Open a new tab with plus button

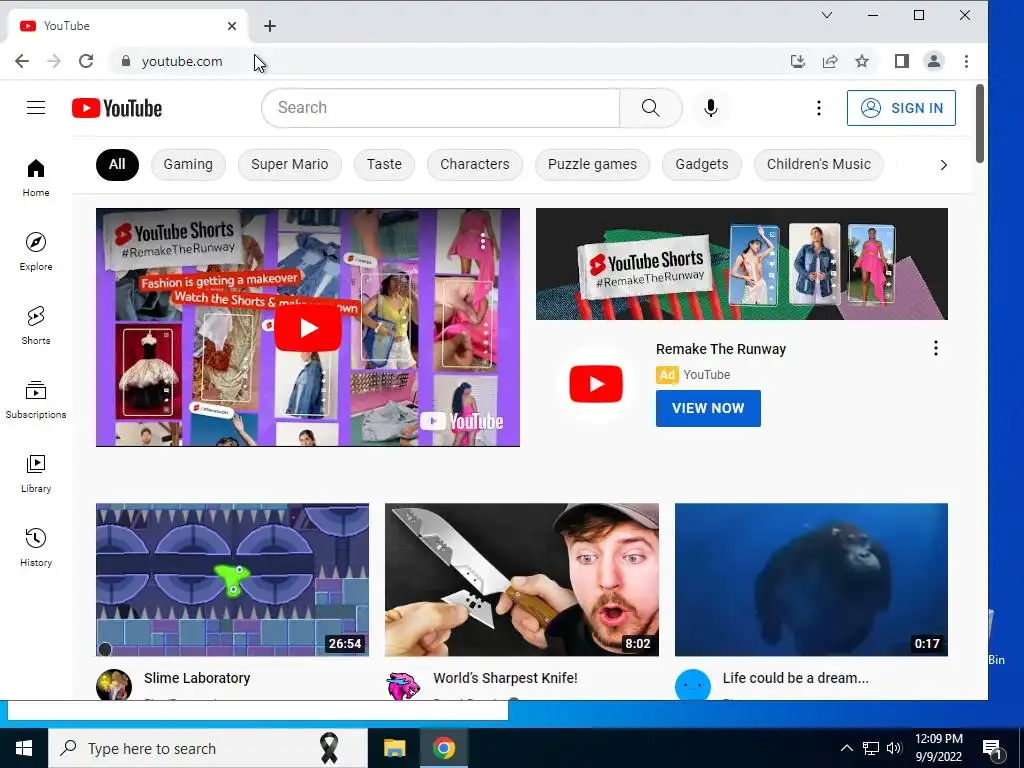[270, 26]
